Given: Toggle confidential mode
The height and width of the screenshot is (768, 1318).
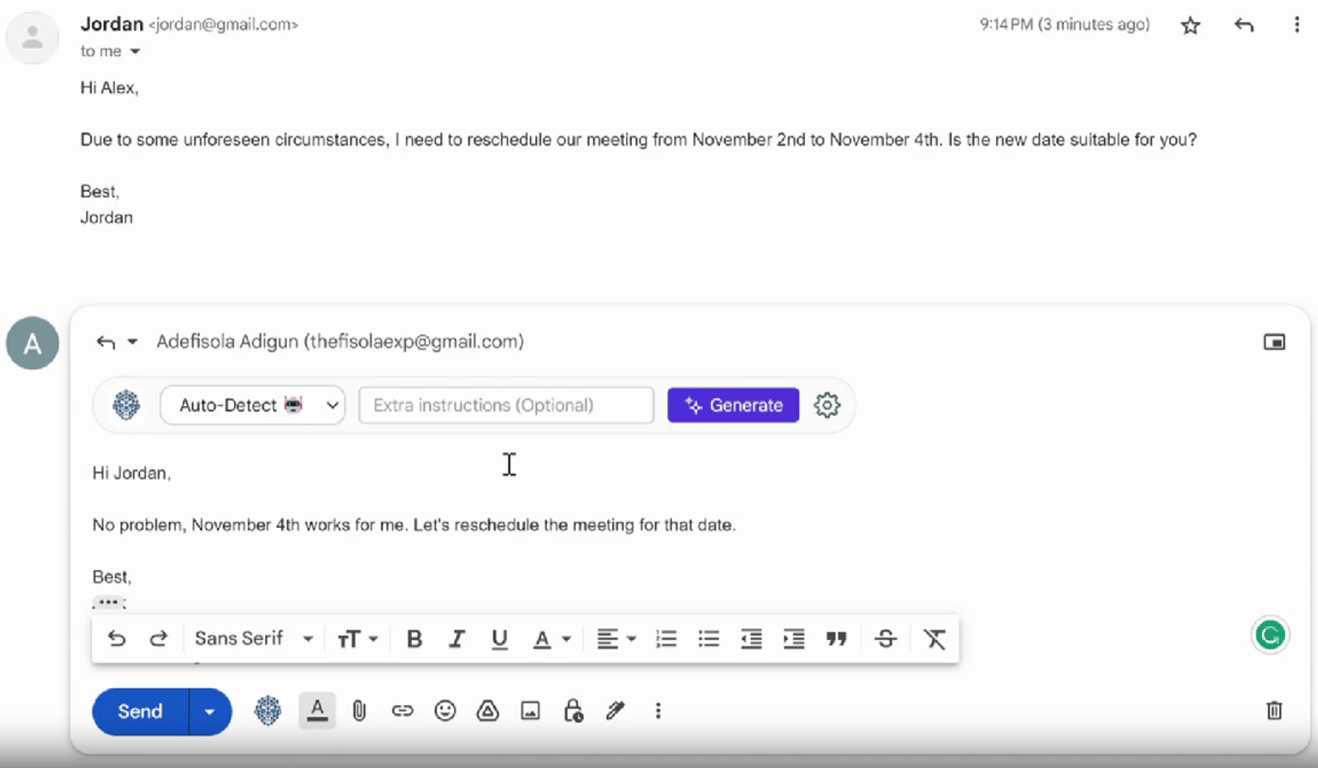Looking at the screenshot, I should pyautogui.click(x=573, y=711).
